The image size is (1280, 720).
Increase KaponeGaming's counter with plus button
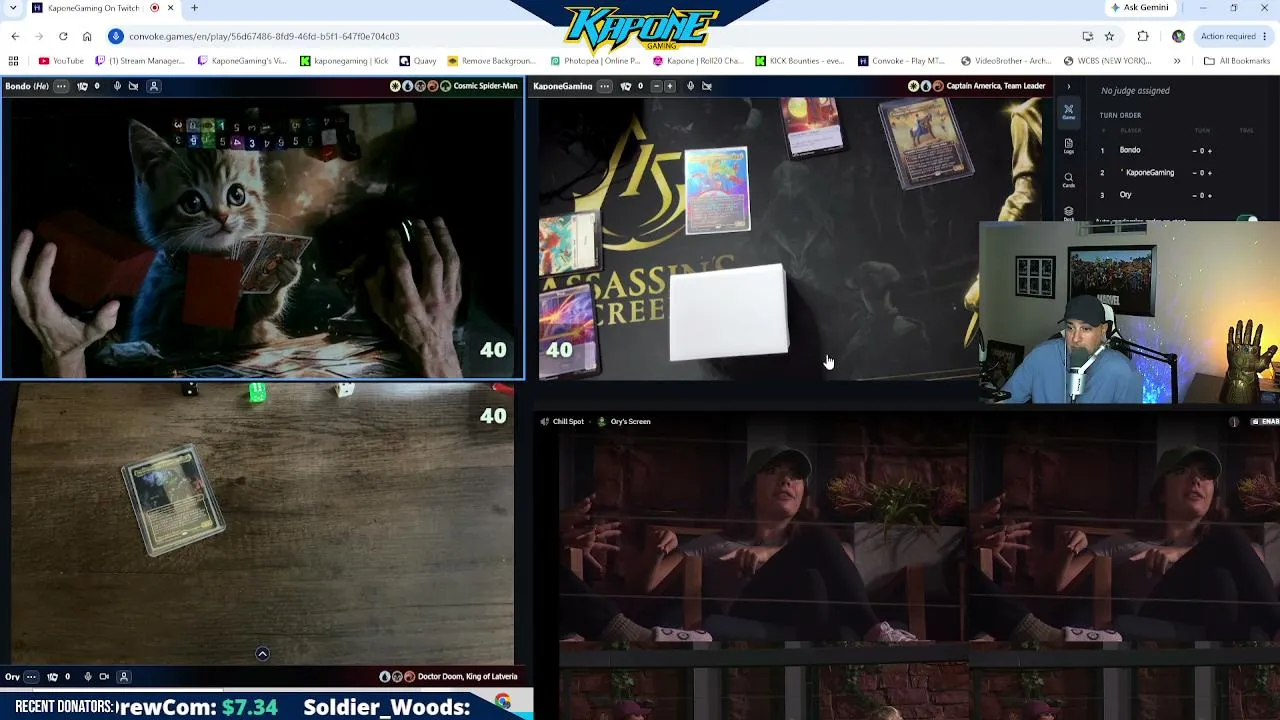click(x=670, y=86)
